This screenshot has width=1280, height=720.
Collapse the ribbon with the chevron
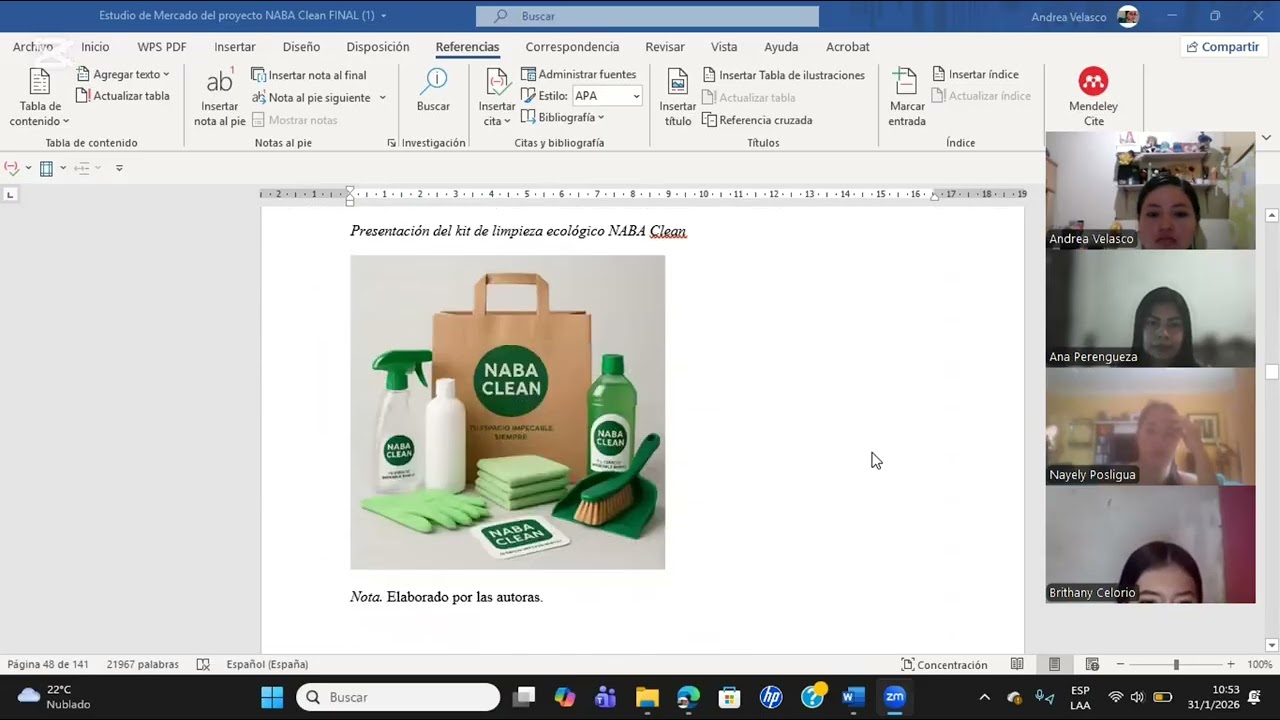[1266, 138]
